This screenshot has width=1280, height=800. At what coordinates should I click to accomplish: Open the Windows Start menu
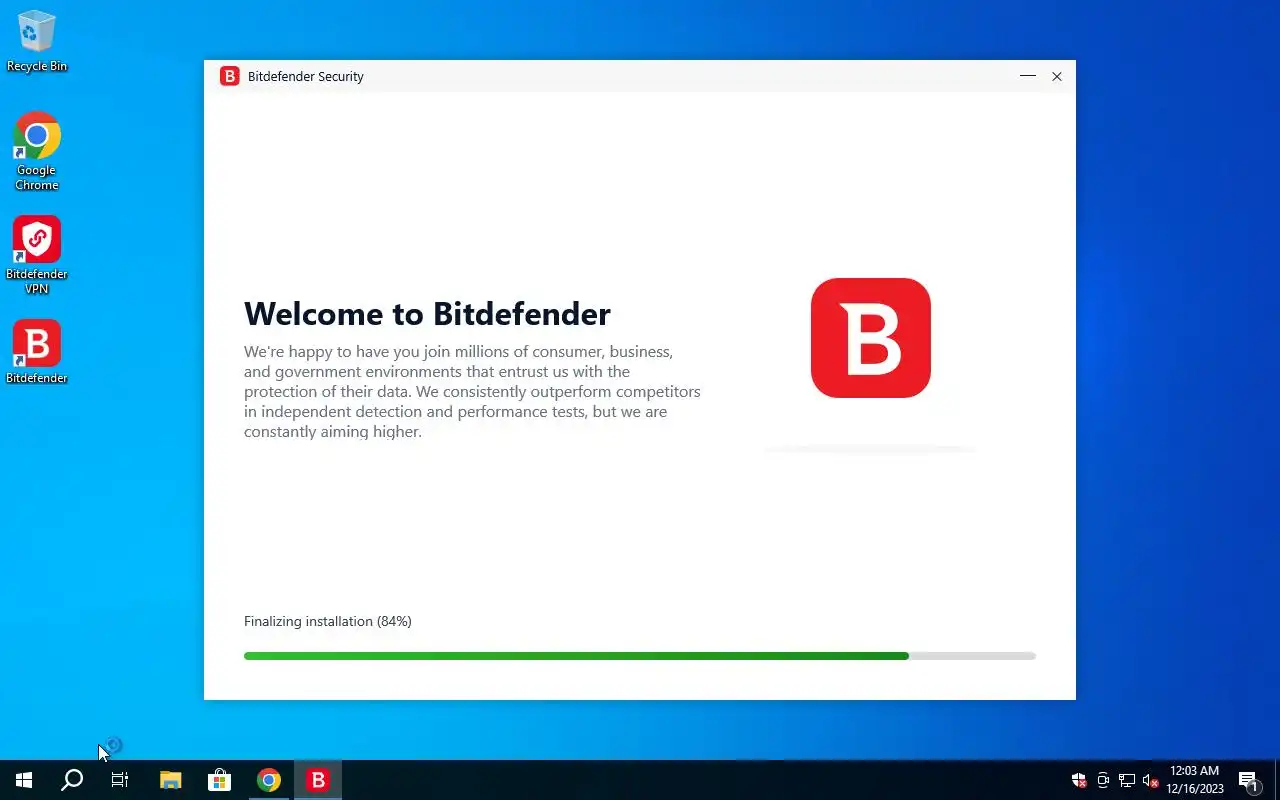pos(24,780)
